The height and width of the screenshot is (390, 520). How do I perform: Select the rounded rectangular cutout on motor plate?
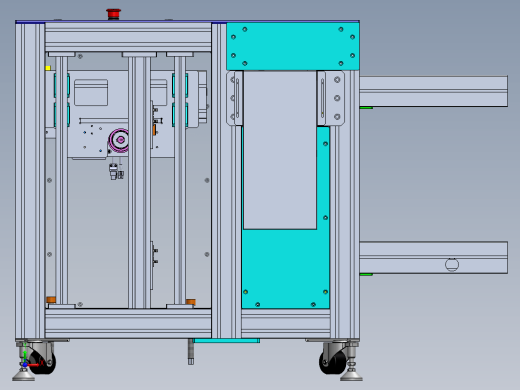point(91,92)
